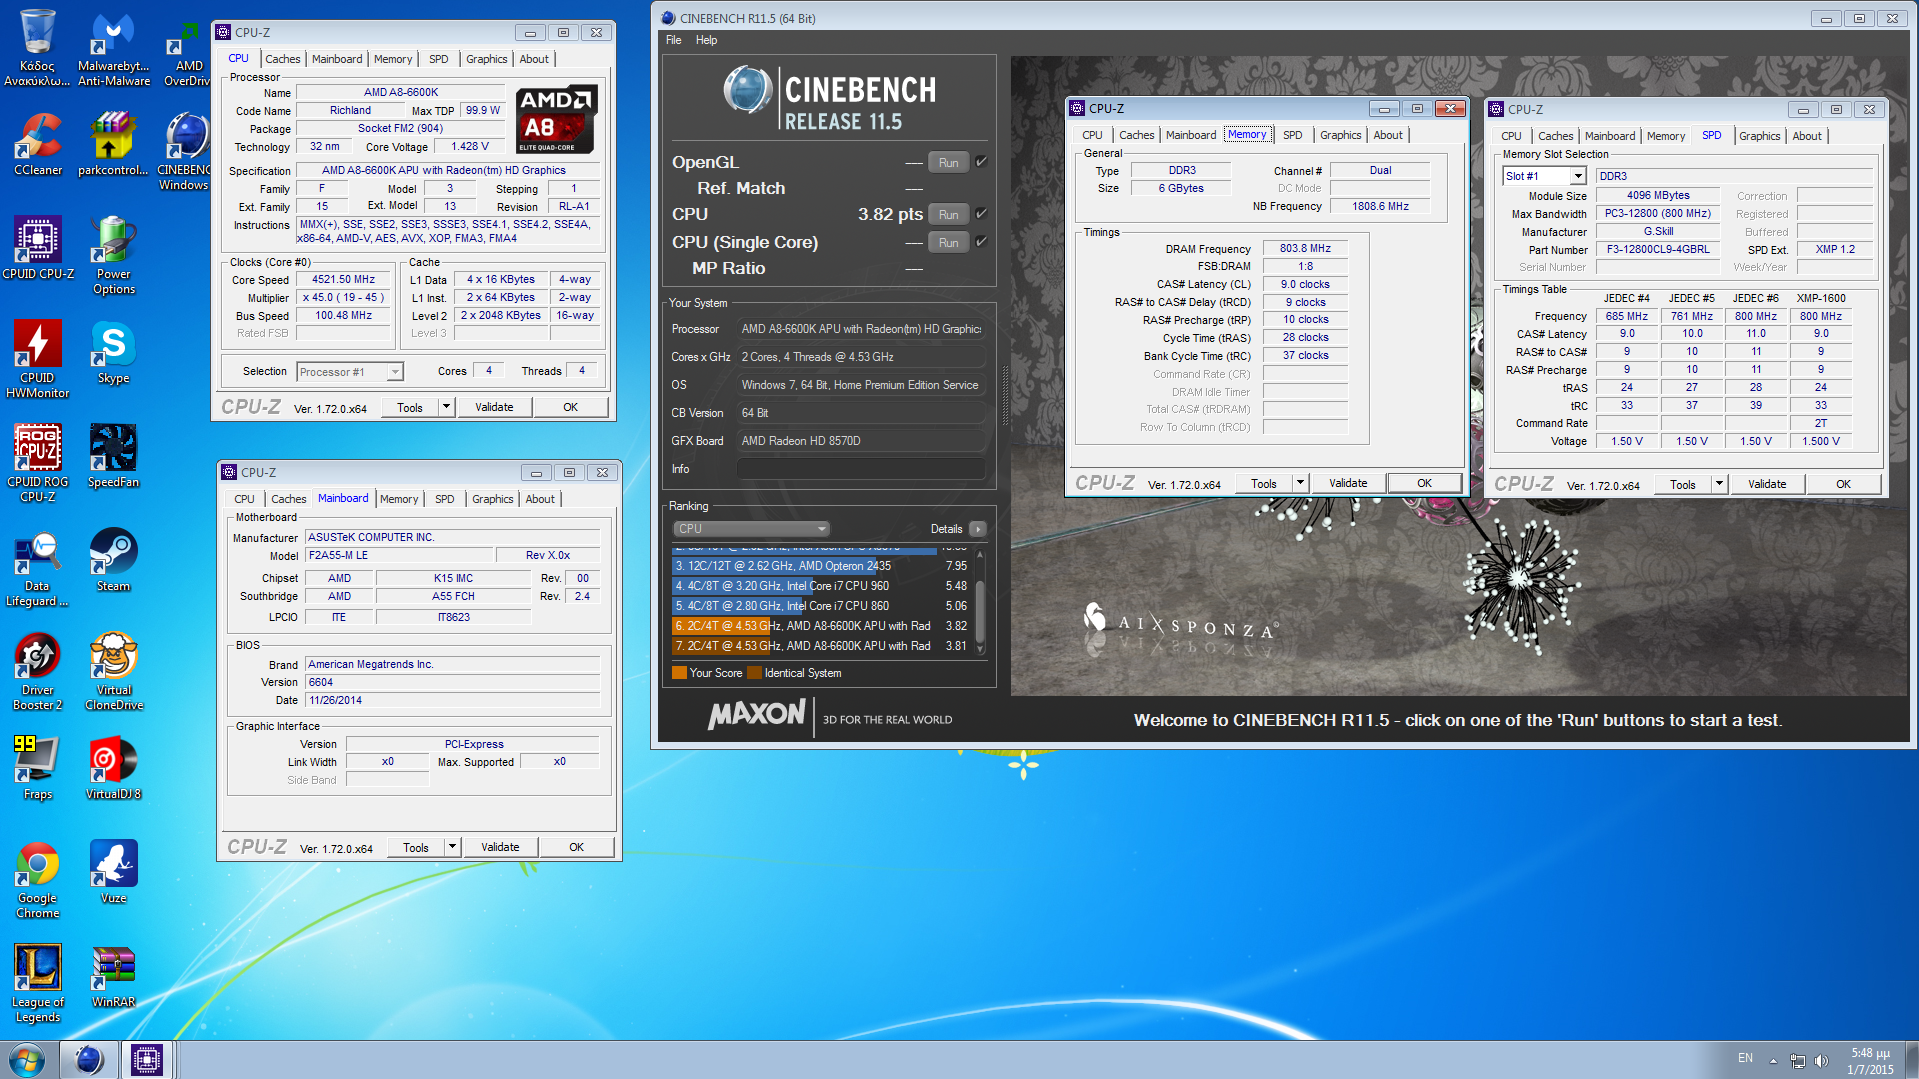Select ranking entry Intel Core i7 CPU 960
The height and width of the screenshot is (1079, 1919).
821,586
